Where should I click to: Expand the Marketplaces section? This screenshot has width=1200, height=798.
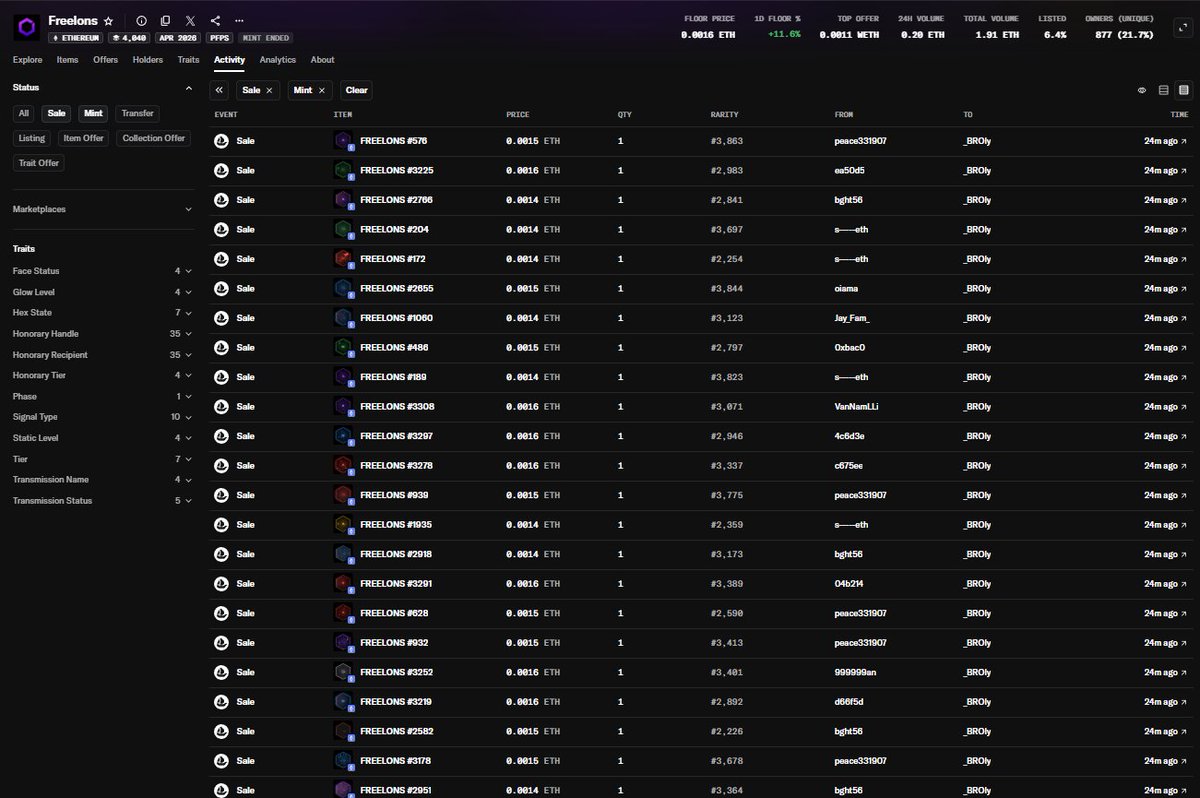[103, 209]
